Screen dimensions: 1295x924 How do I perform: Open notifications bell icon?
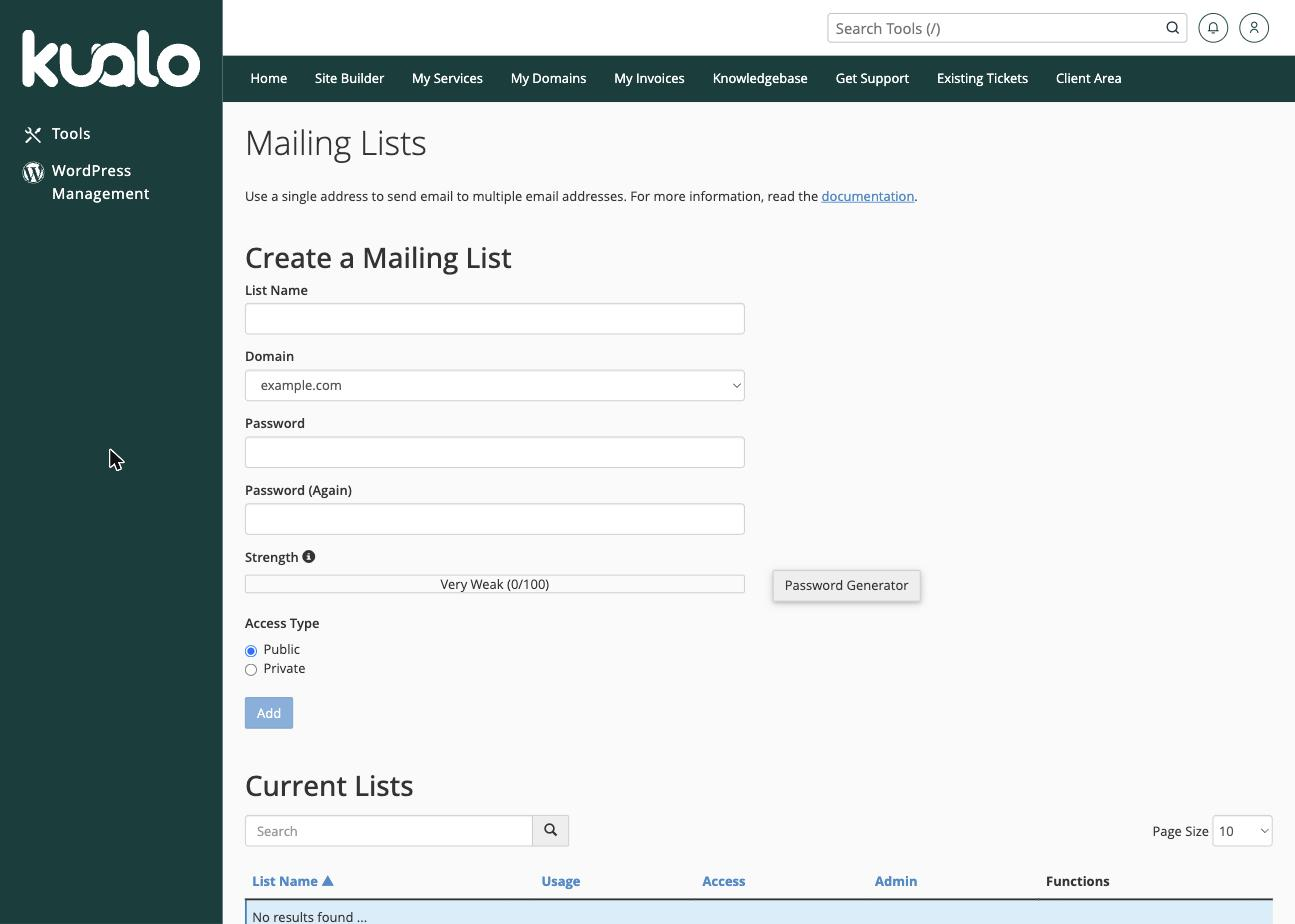[1213, 28]
